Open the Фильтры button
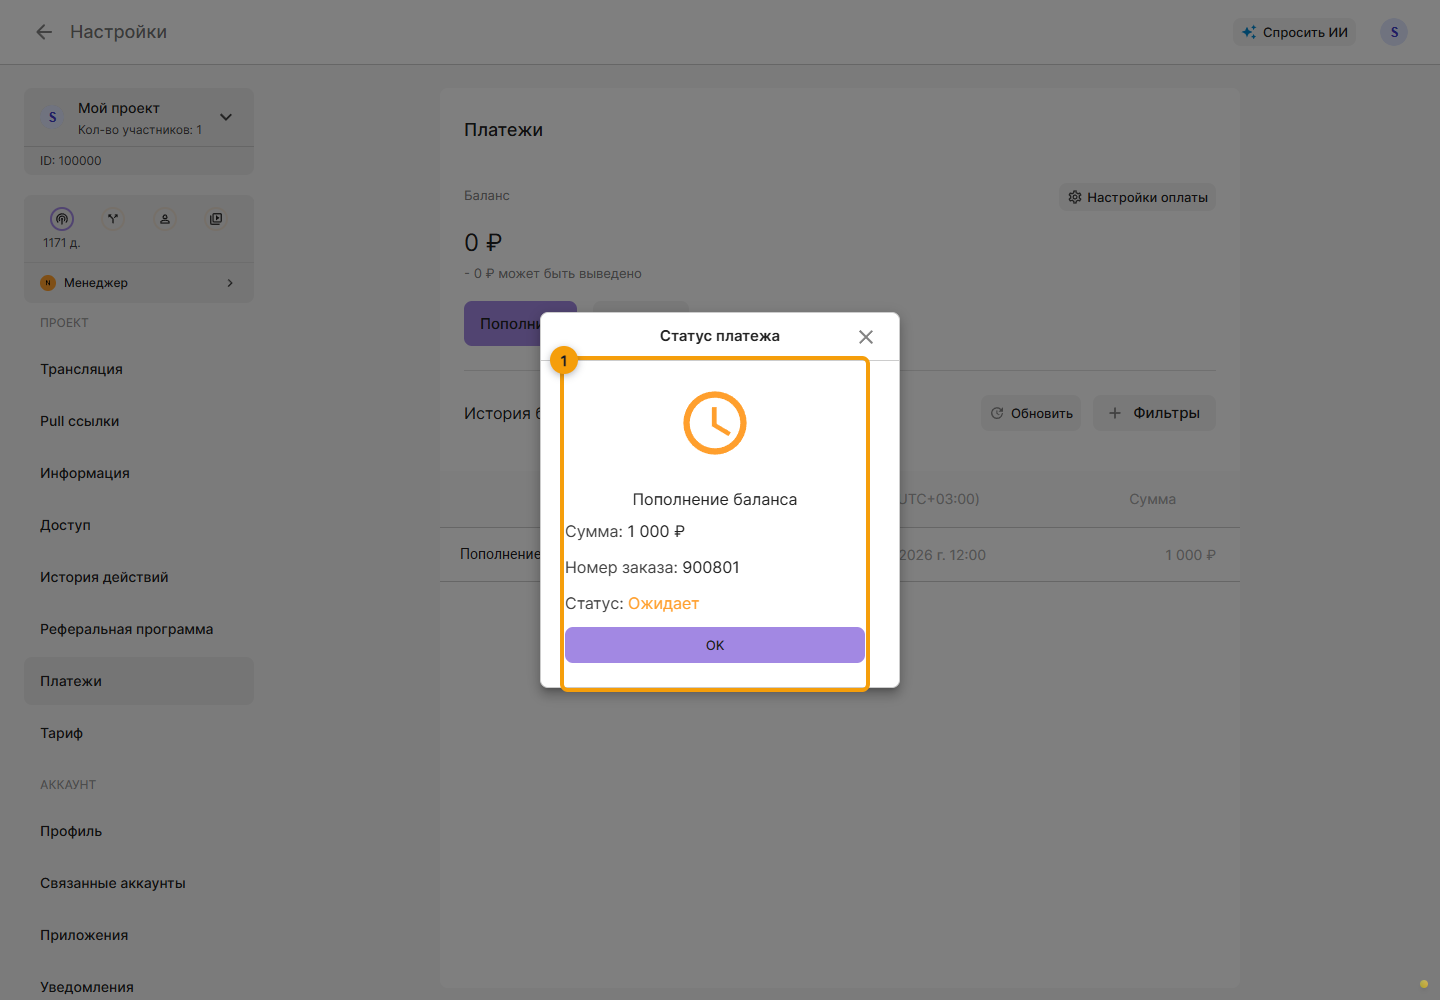 tap(1154, 413)
